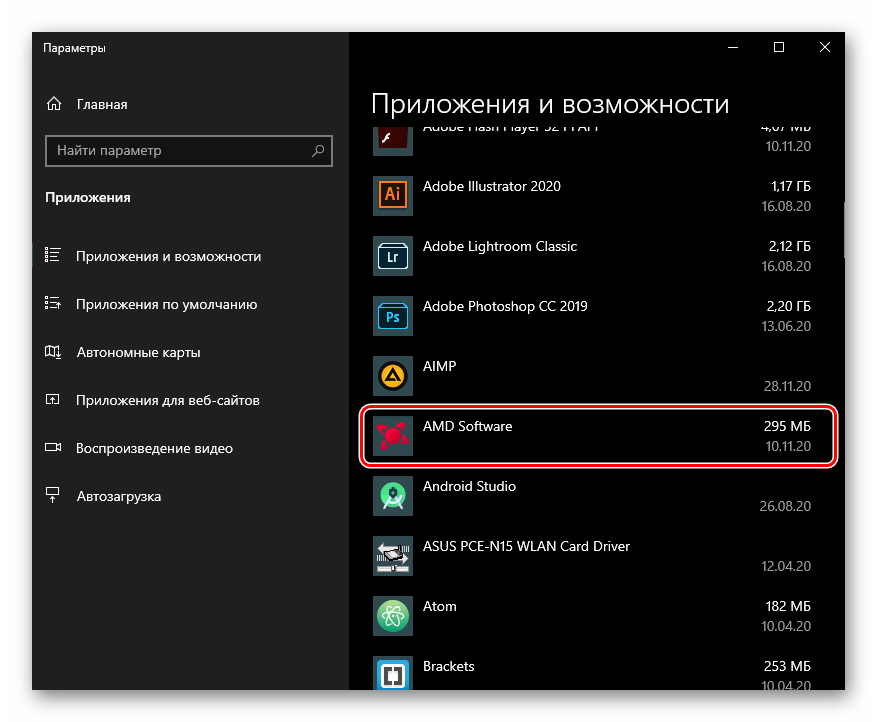Click the 2,20 ГБ size value

coord(788,306)
